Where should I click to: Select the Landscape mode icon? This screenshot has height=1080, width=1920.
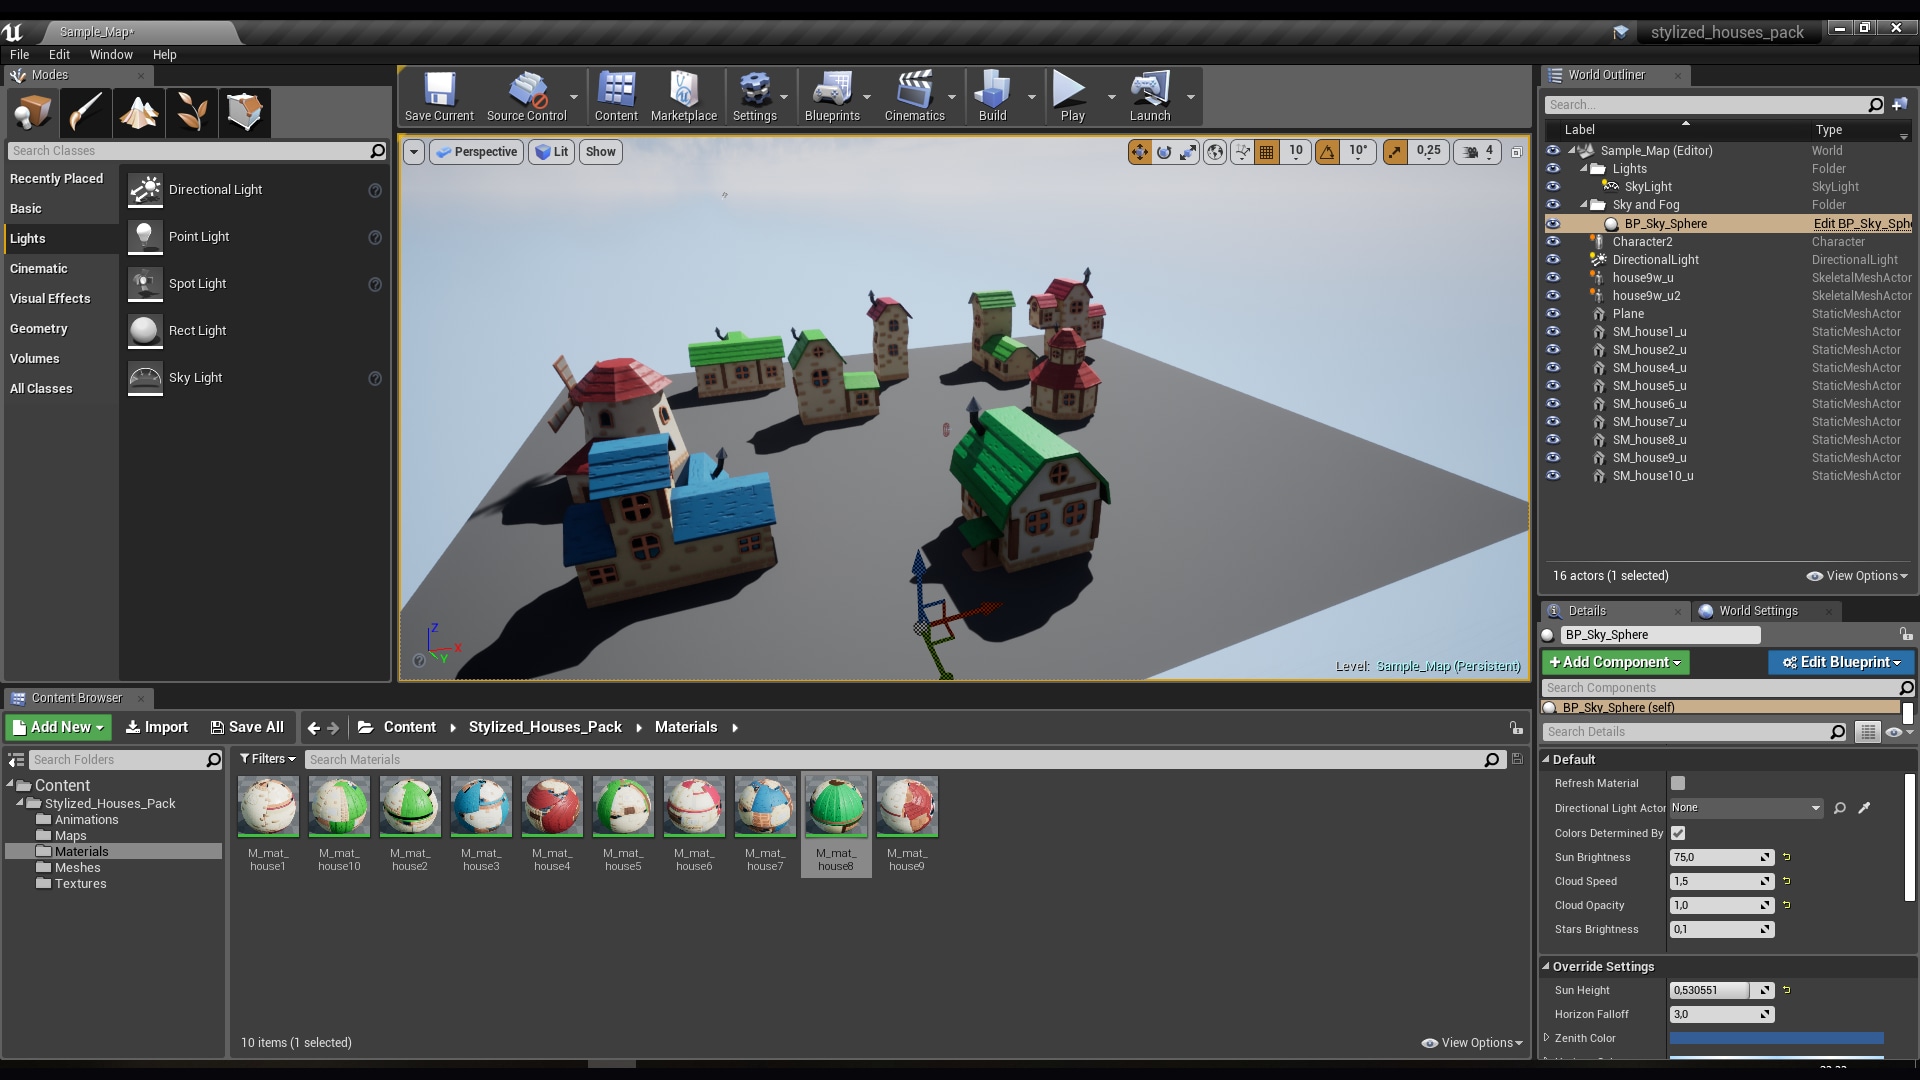(x=138, y=112)
